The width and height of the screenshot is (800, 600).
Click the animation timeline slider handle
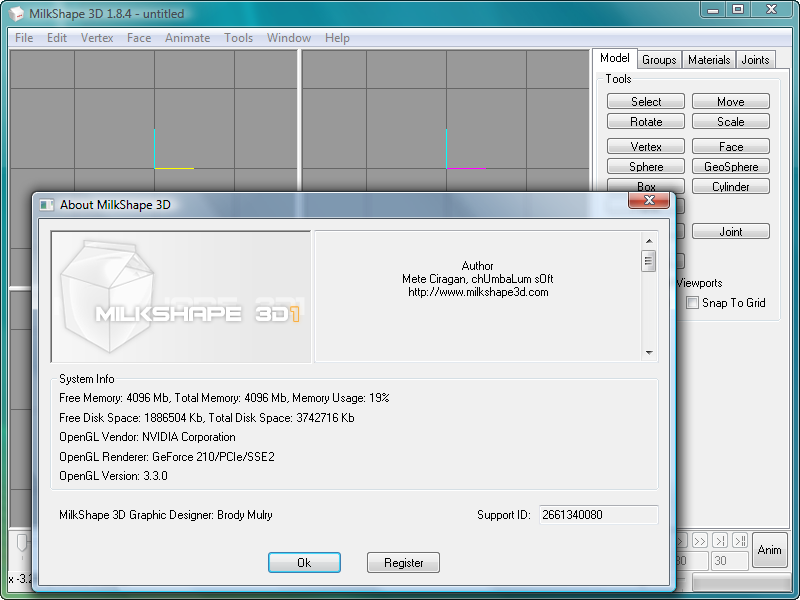pyautogui.click(x=22, y=542)
